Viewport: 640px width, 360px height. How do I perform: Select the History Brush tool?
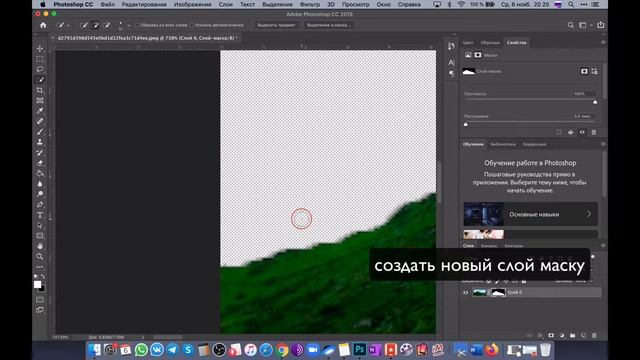click(x=40, y=153)
